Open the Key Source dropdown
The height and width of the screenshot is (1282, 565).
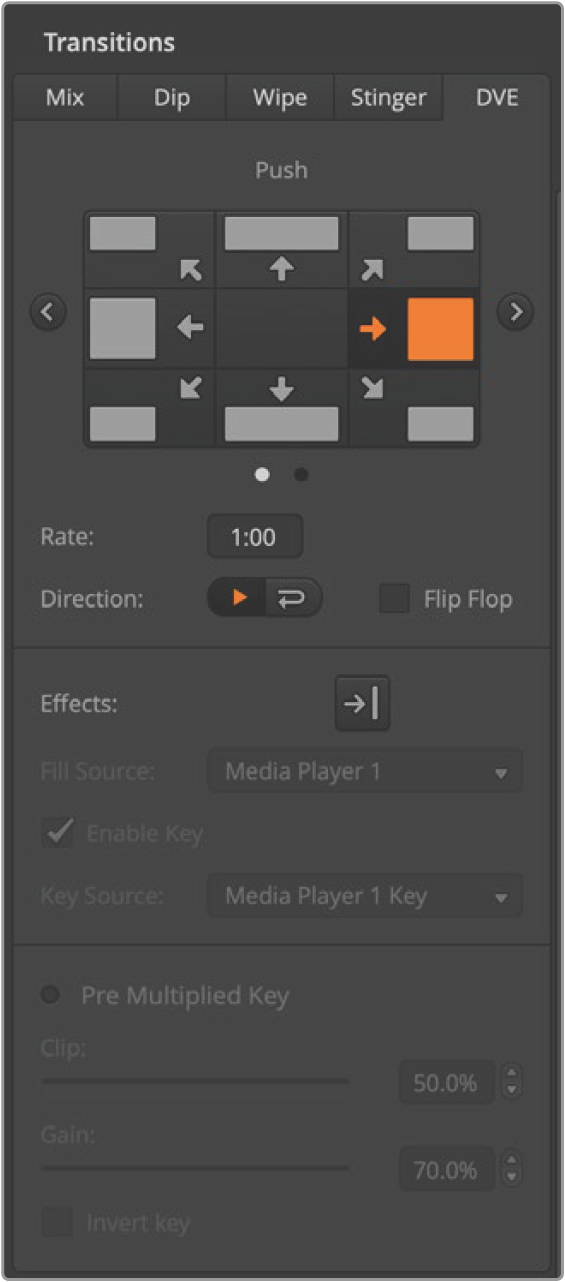(x=365, y=896)
